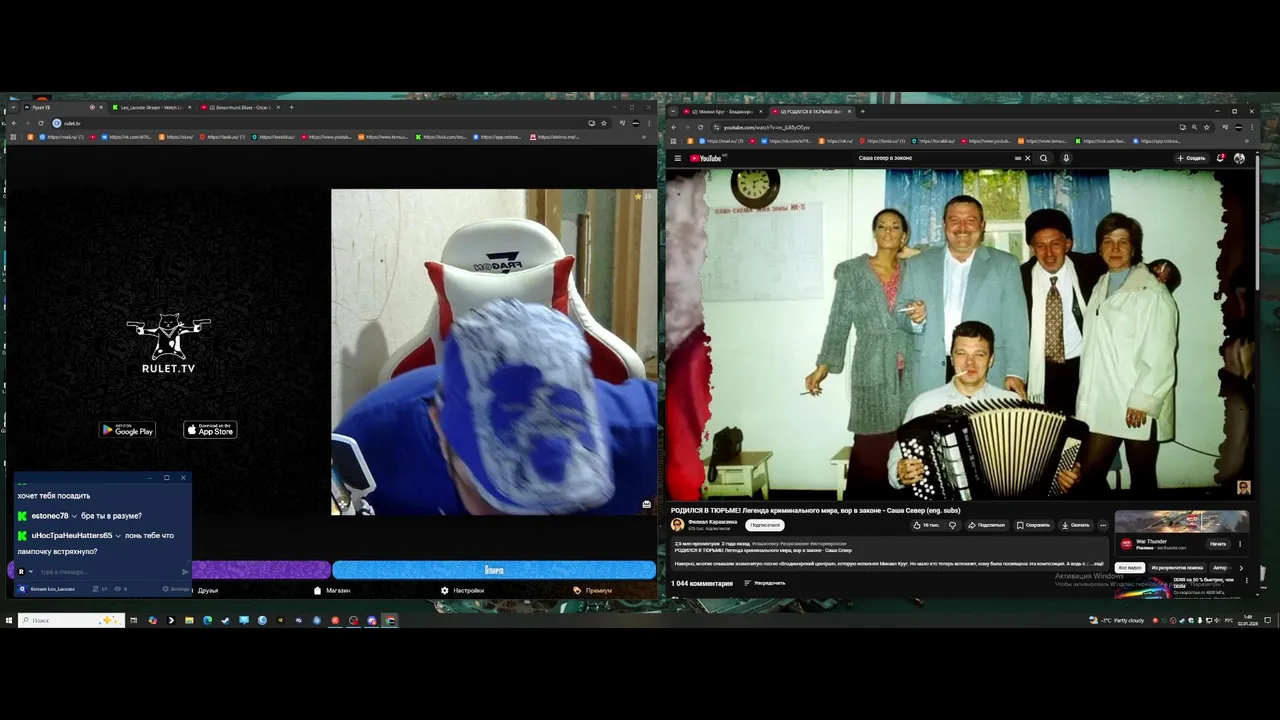Screen dimensions: 1280x720
Task: Go back in the rulet.tv window
Action: coord(13,123)
